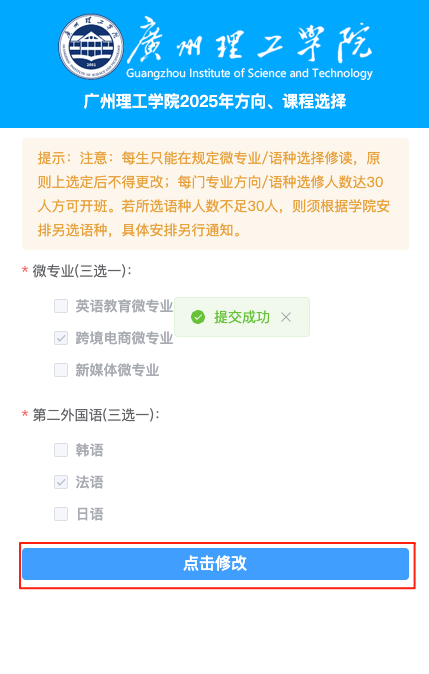The image size is (429, 674).
Task: Check the 英语教育微专业 checkbox
Action: click(x=61, y=306)
